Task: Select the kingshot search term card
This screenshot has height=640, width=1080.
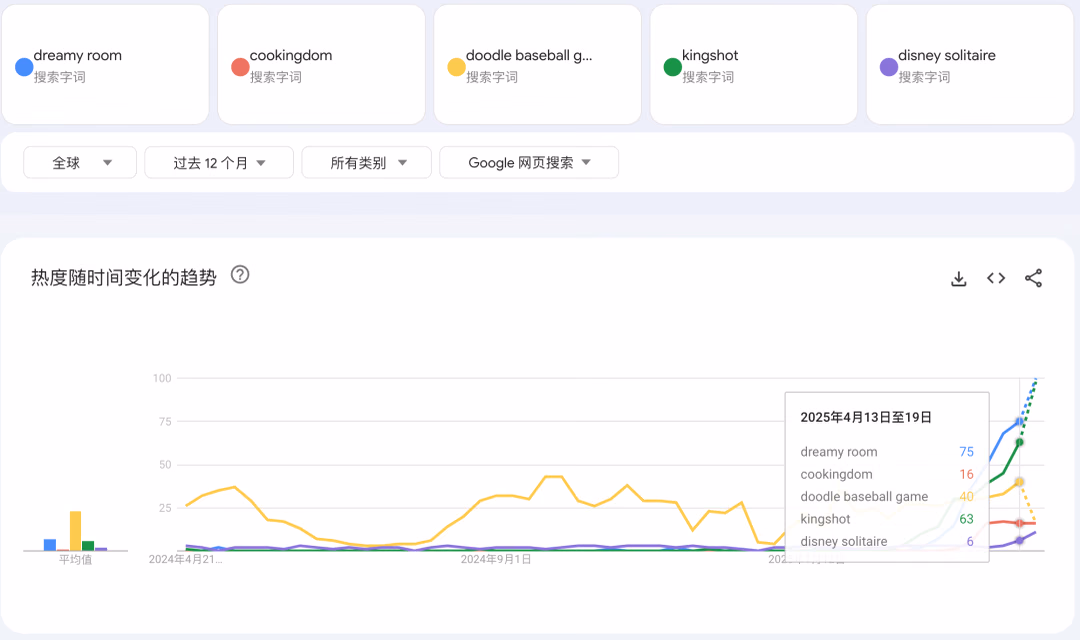Action: (754, 65)
